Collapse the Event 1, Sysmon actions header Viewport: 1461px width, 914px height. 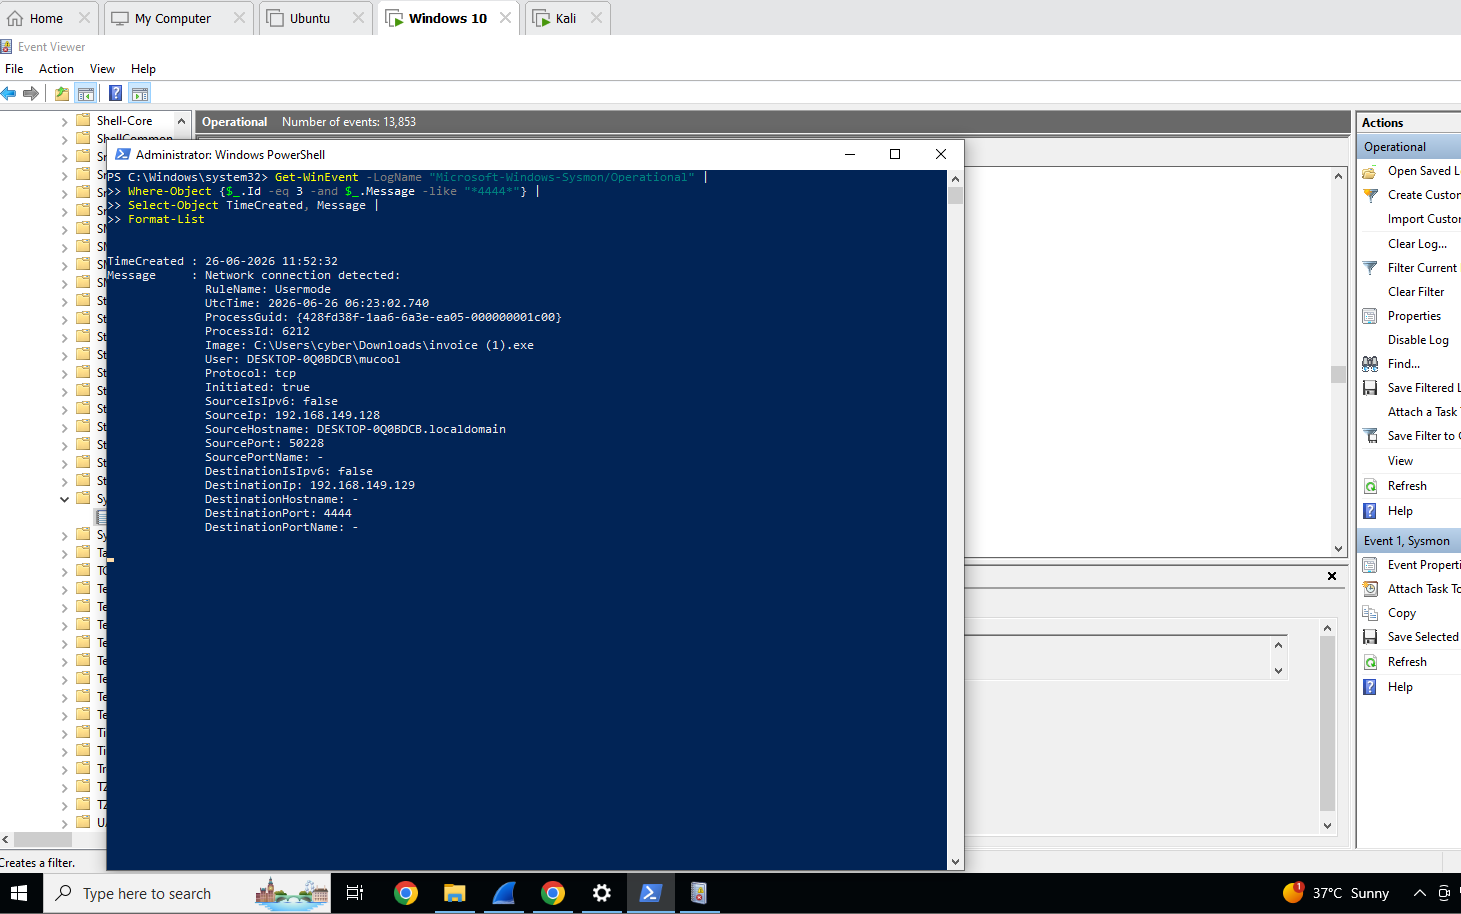pos(1408,541)
